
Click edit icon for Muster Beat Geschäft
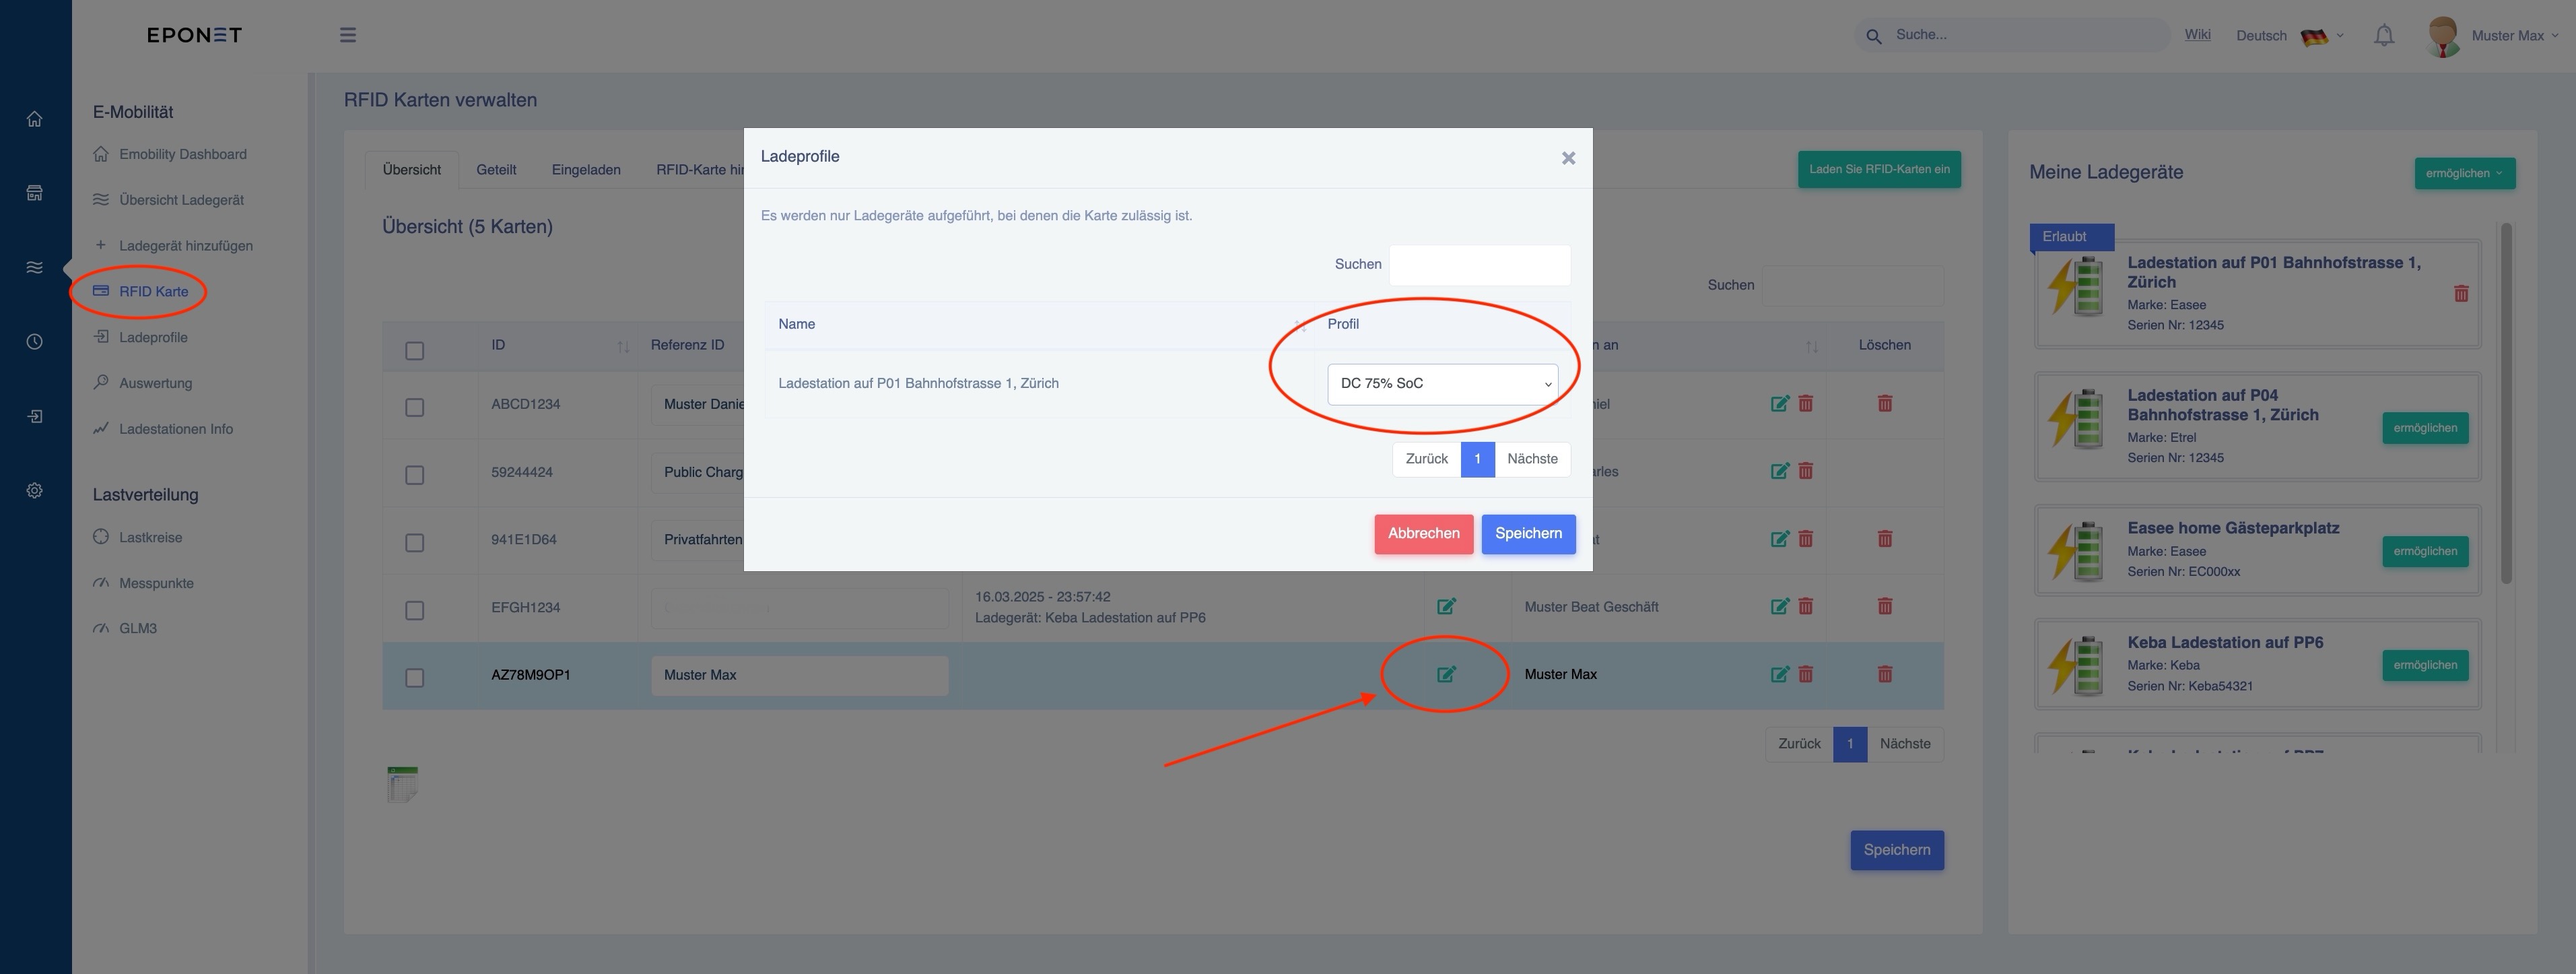[x=1780, y=606]
